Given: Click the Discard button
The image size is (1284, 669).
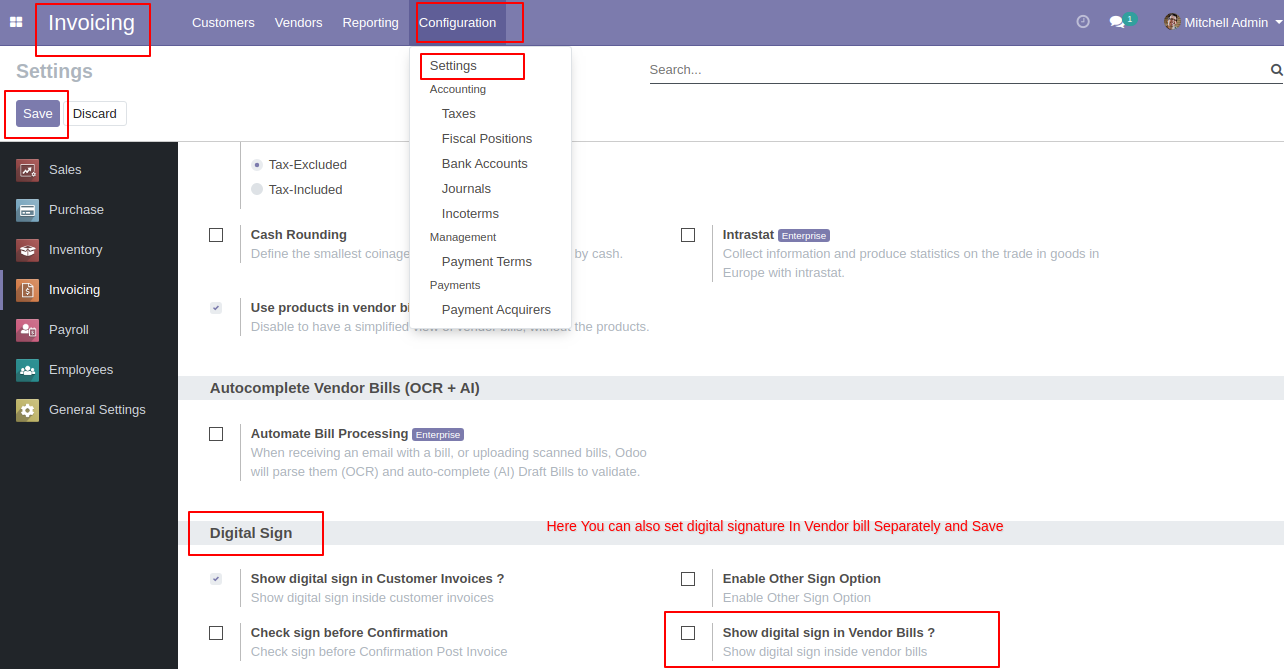Looking at the screenshot, I should coord(95,114).
